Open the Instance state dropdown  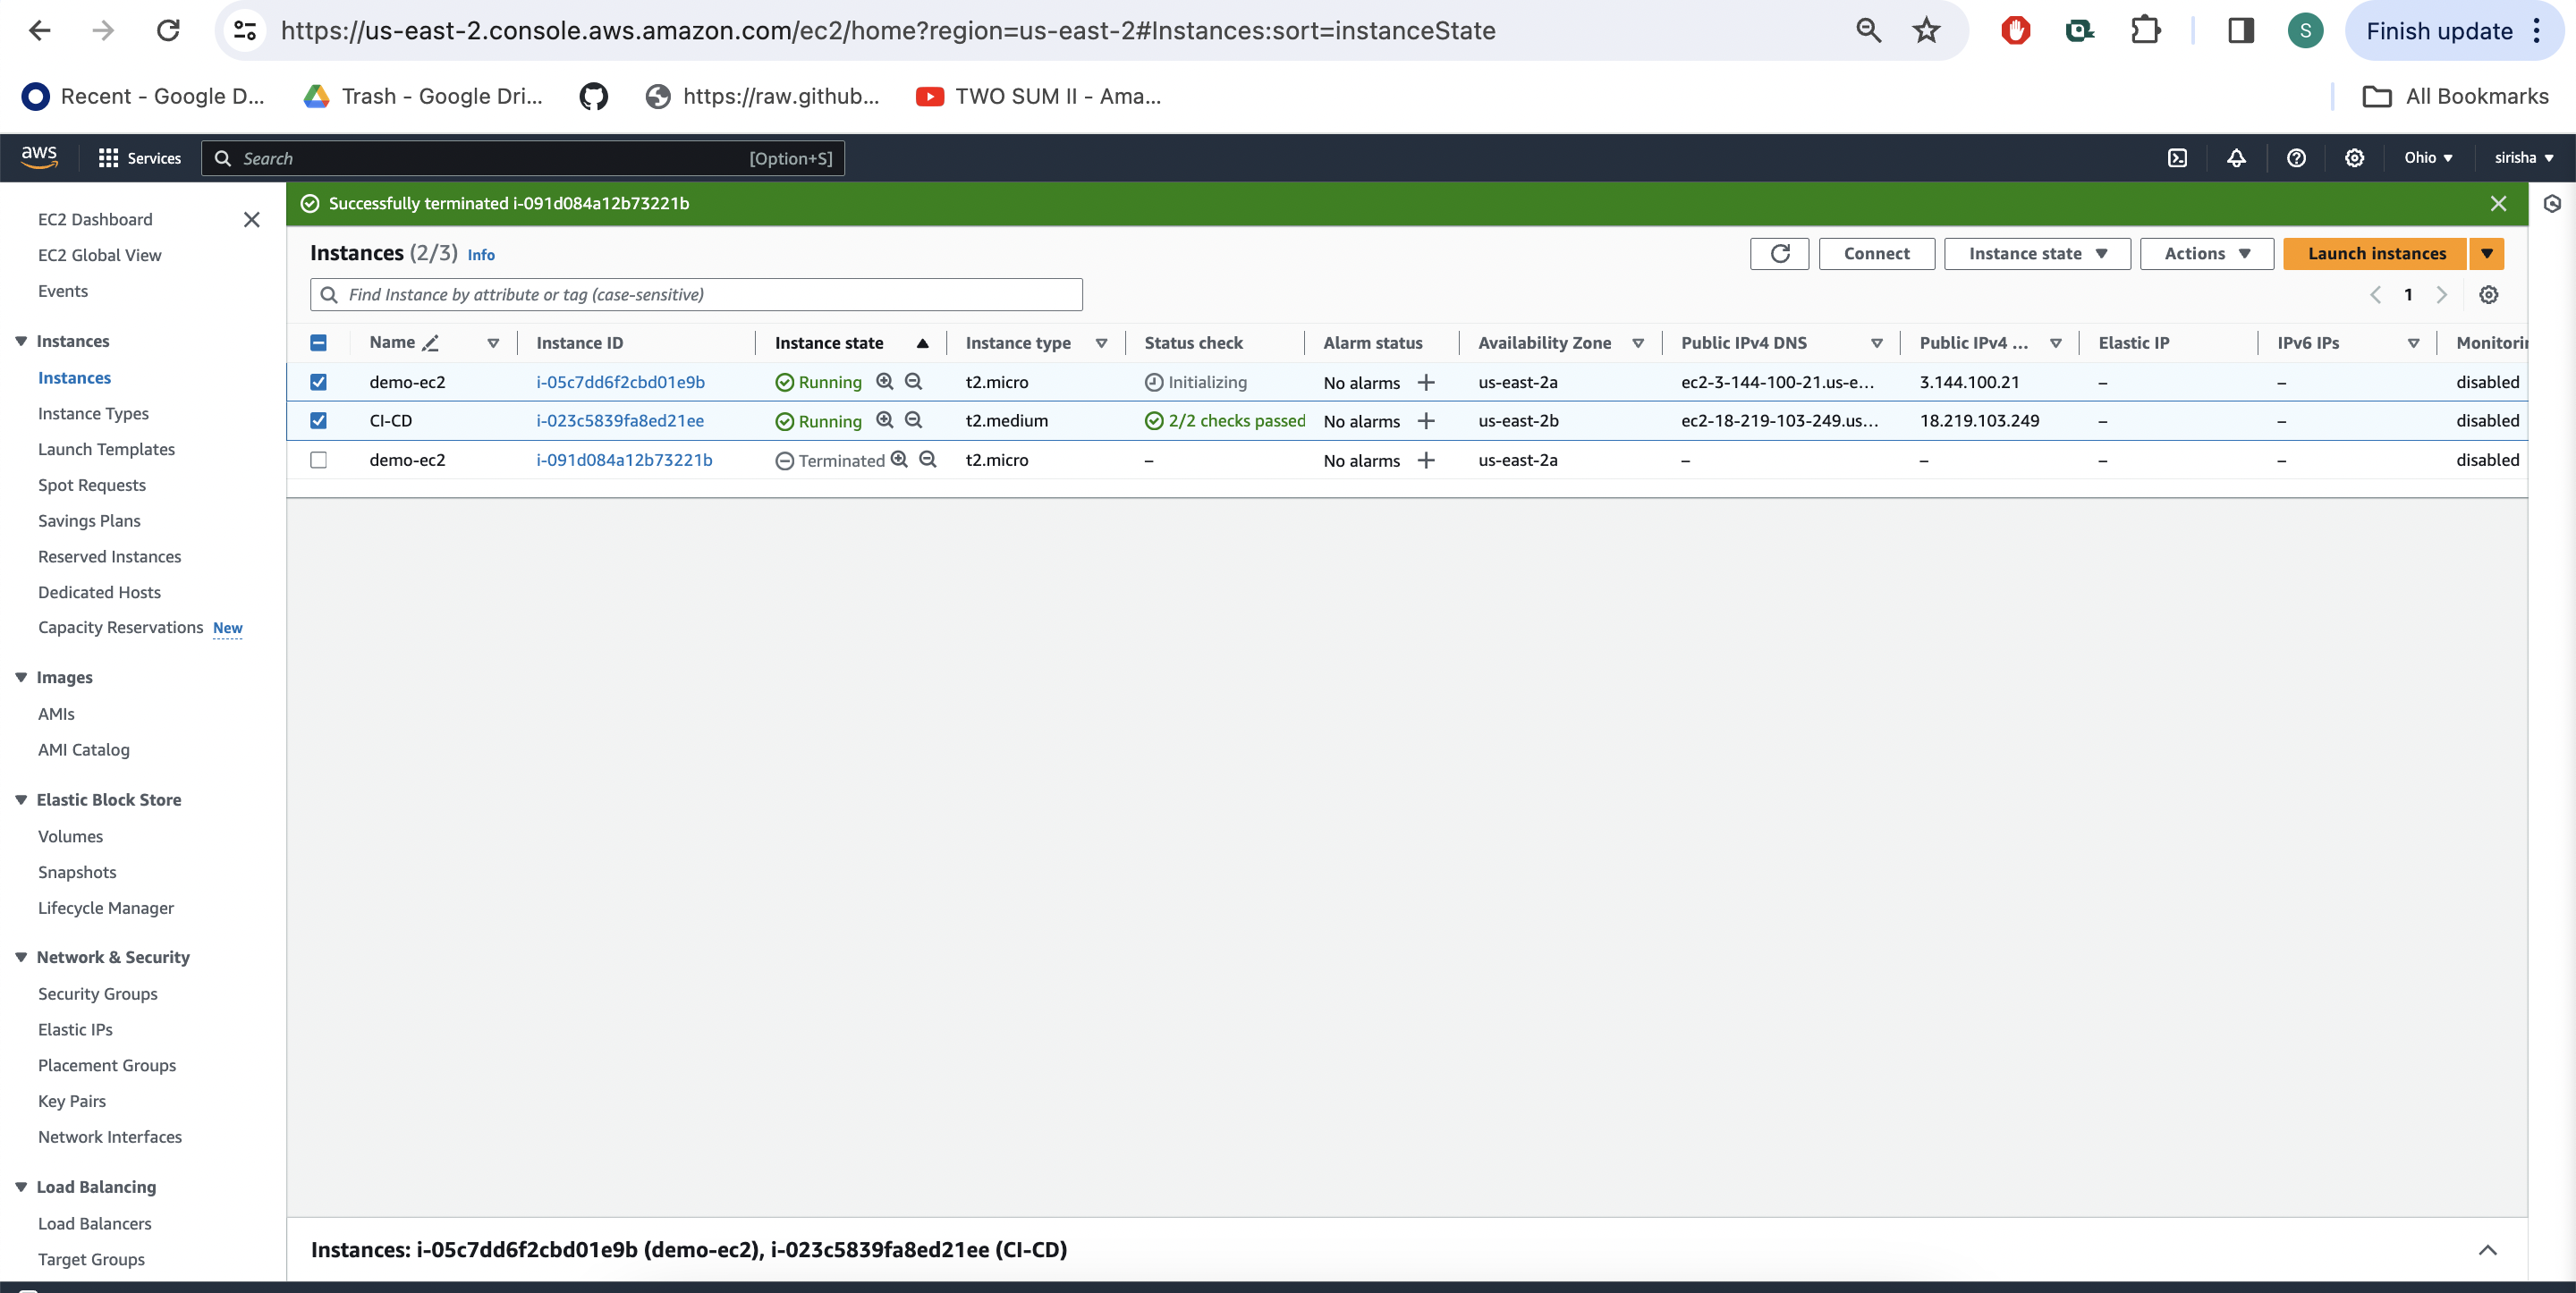(2036, 254)
